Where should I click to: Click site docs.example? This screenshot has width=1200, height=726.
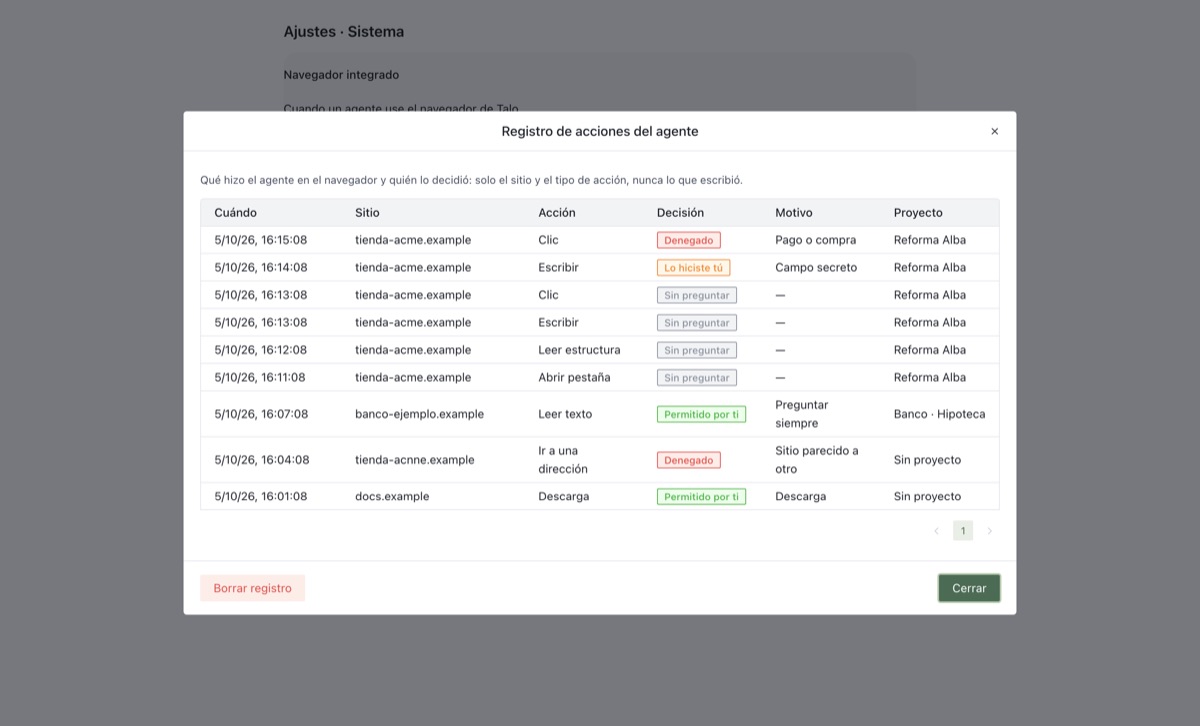point(392,496)
